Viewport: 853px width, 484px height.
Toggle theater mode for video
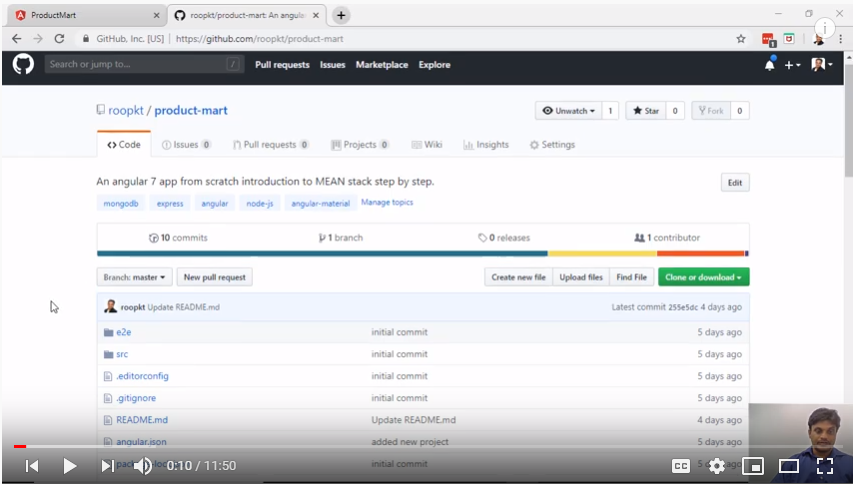point(789,466)
